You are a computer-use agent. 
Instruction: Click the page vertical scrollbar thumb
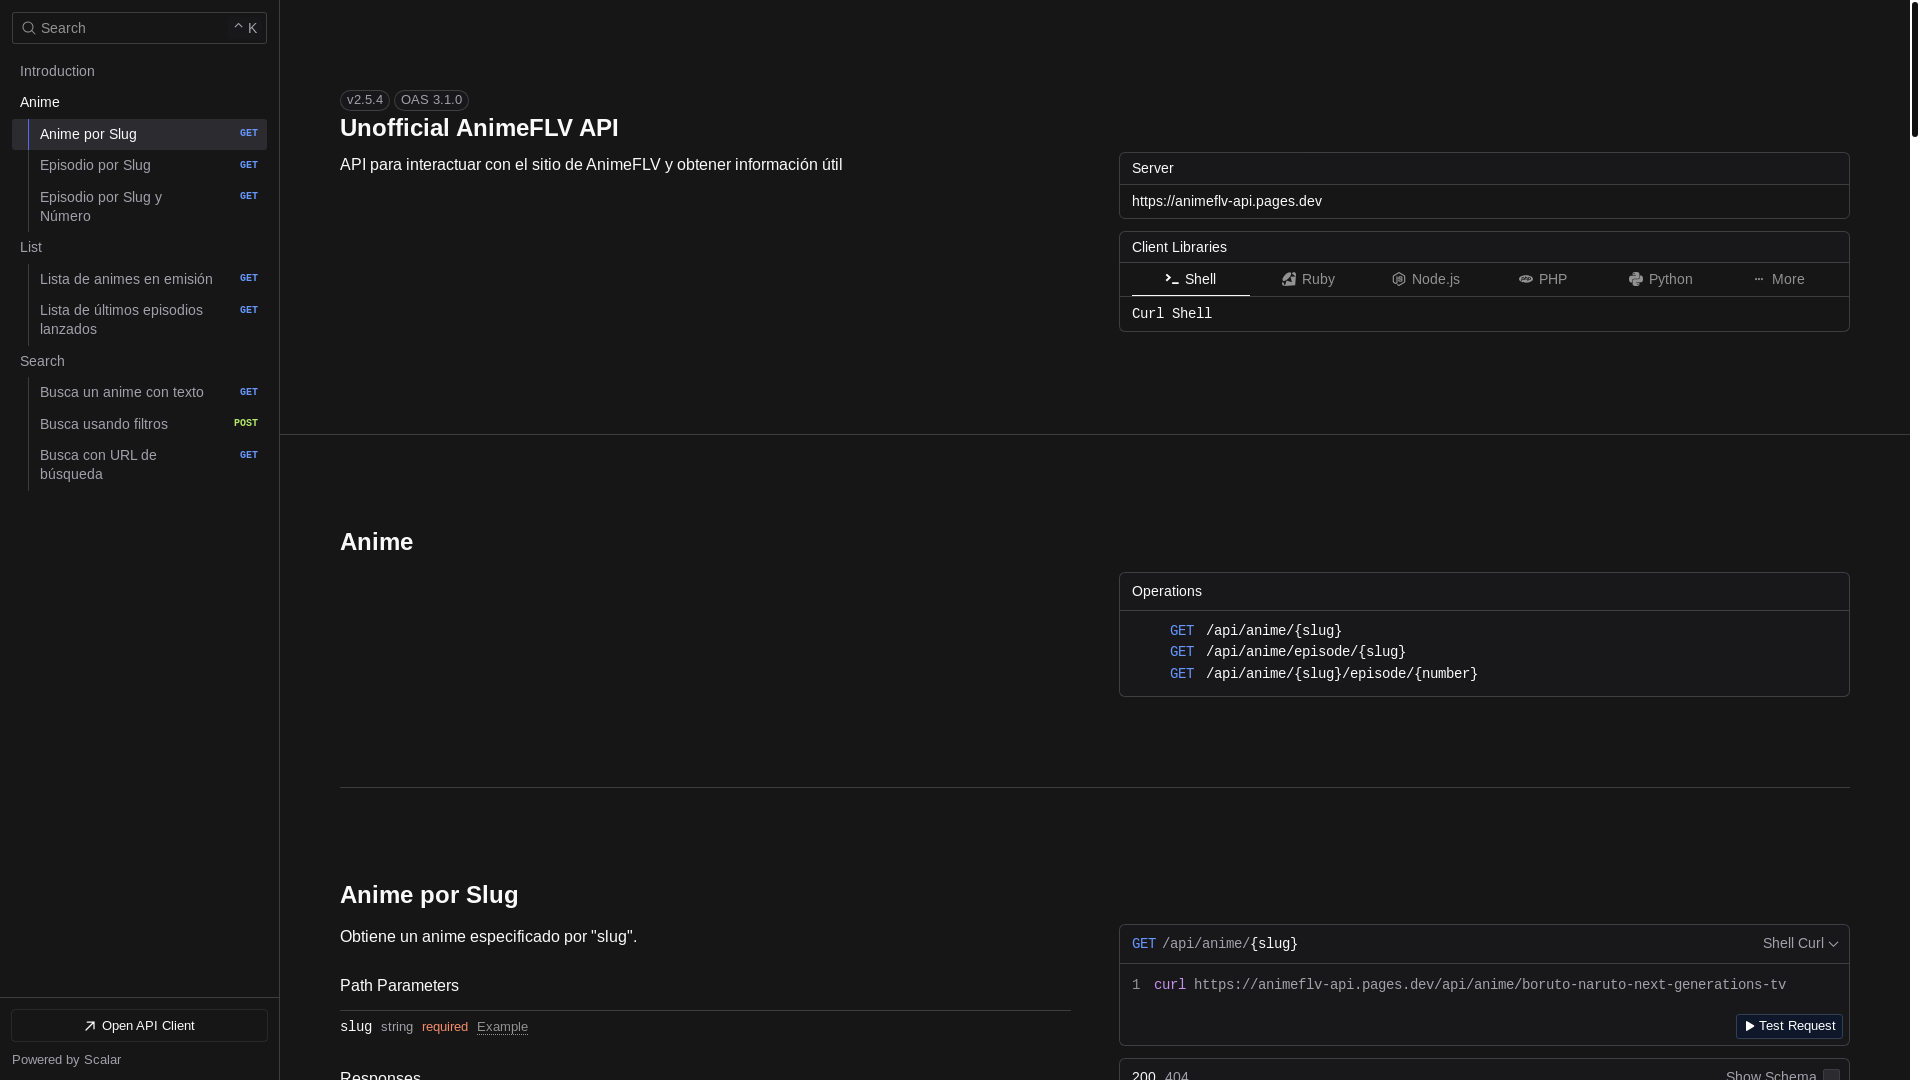coord(1915,68)
